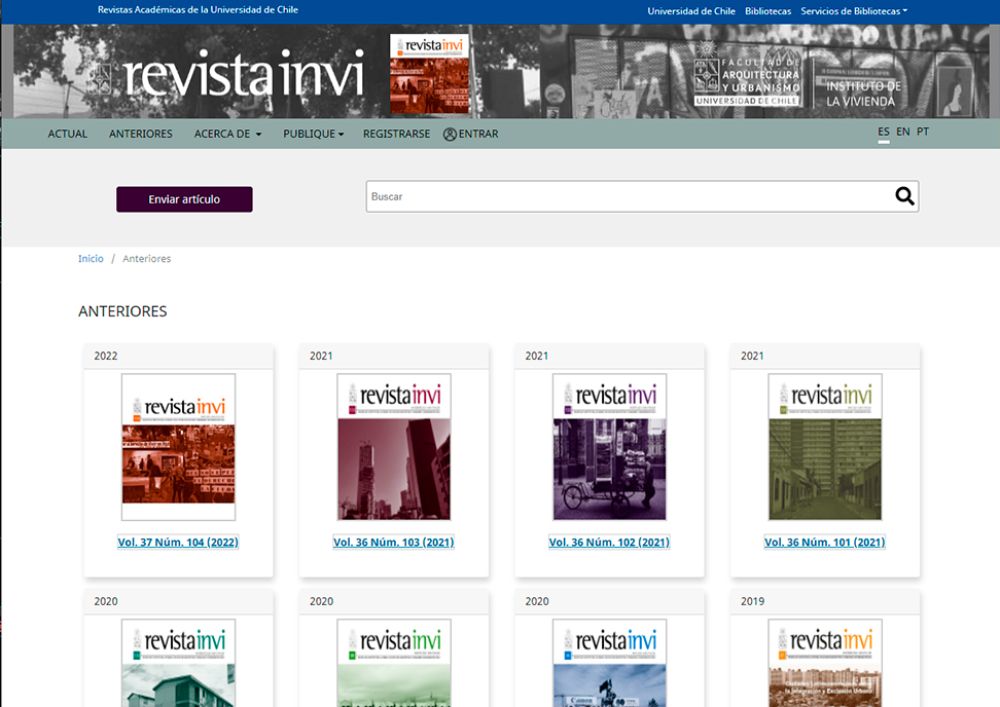
Task: Open the ACTUAL menu item
Action: pyautogui.click(x=67, y=133)
